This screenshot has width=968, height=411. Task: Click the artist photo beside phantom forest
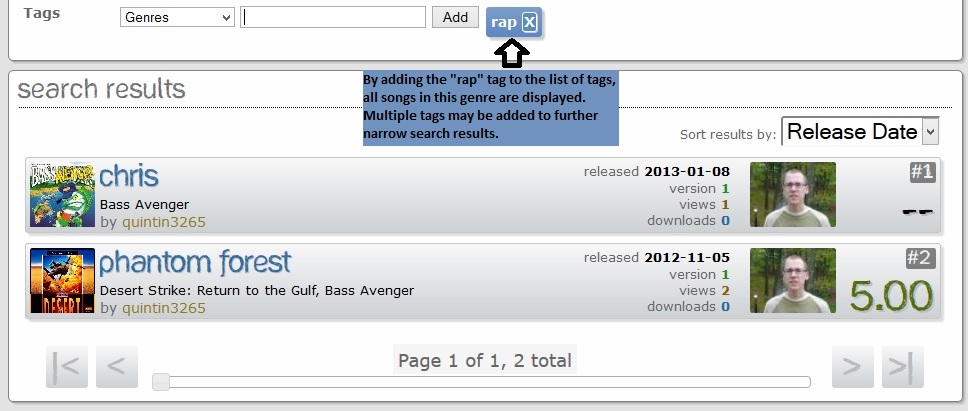(x=793, y=281)
